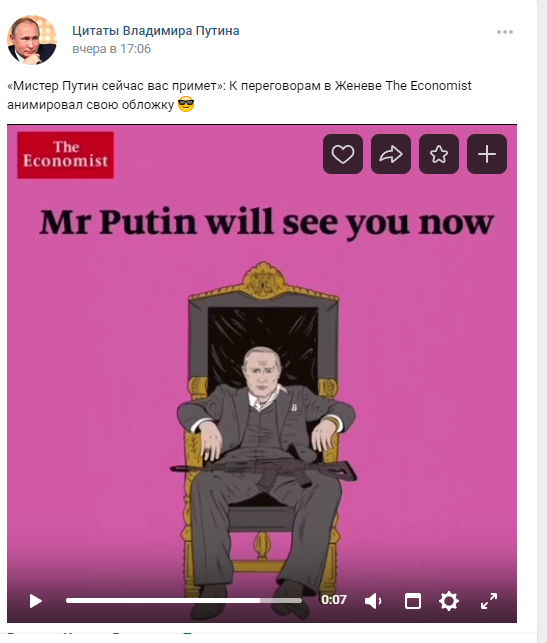Viewport: 547px width, 643px height.
Task: Like the video with heart icon
Action: [343, 154]
